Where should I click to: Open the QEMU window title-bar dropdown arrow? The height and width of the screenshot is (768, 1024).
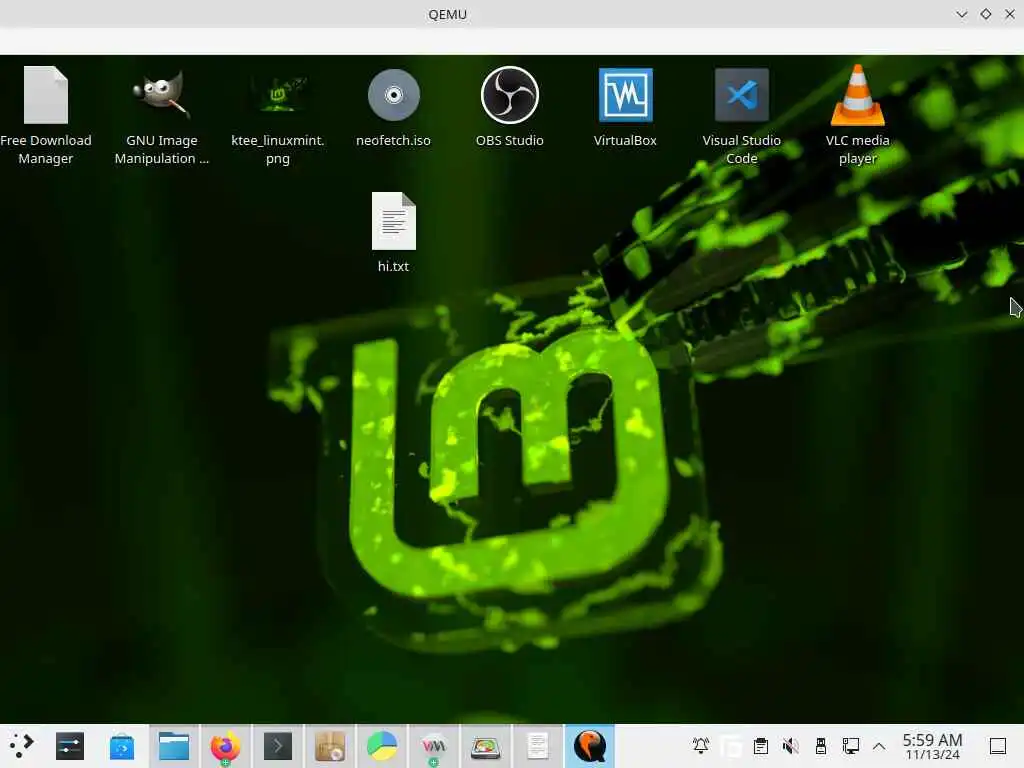(961, 14)
